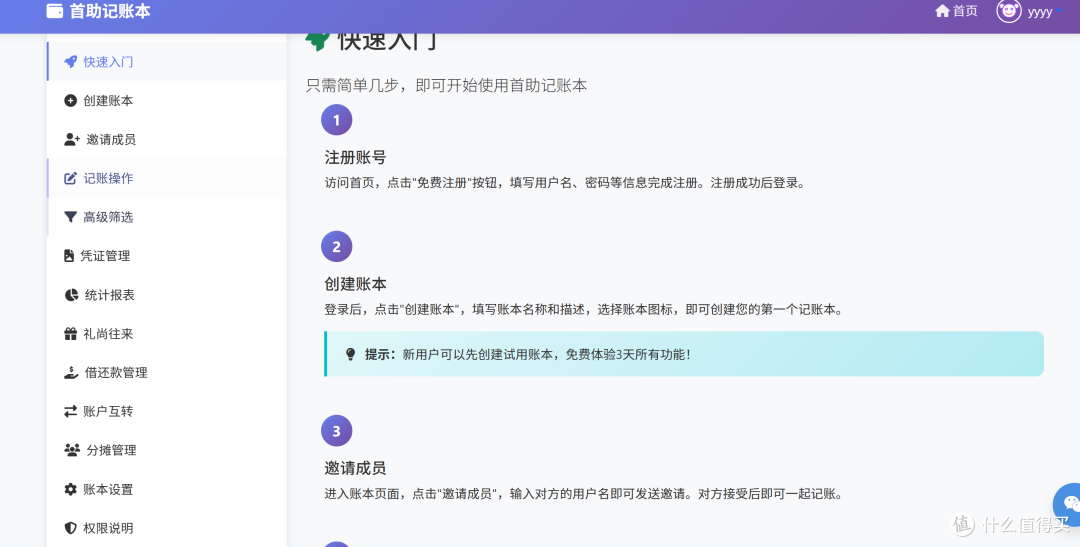
Task: Go to 分摊管理 in the sidebar
Action: click(167, 451)
